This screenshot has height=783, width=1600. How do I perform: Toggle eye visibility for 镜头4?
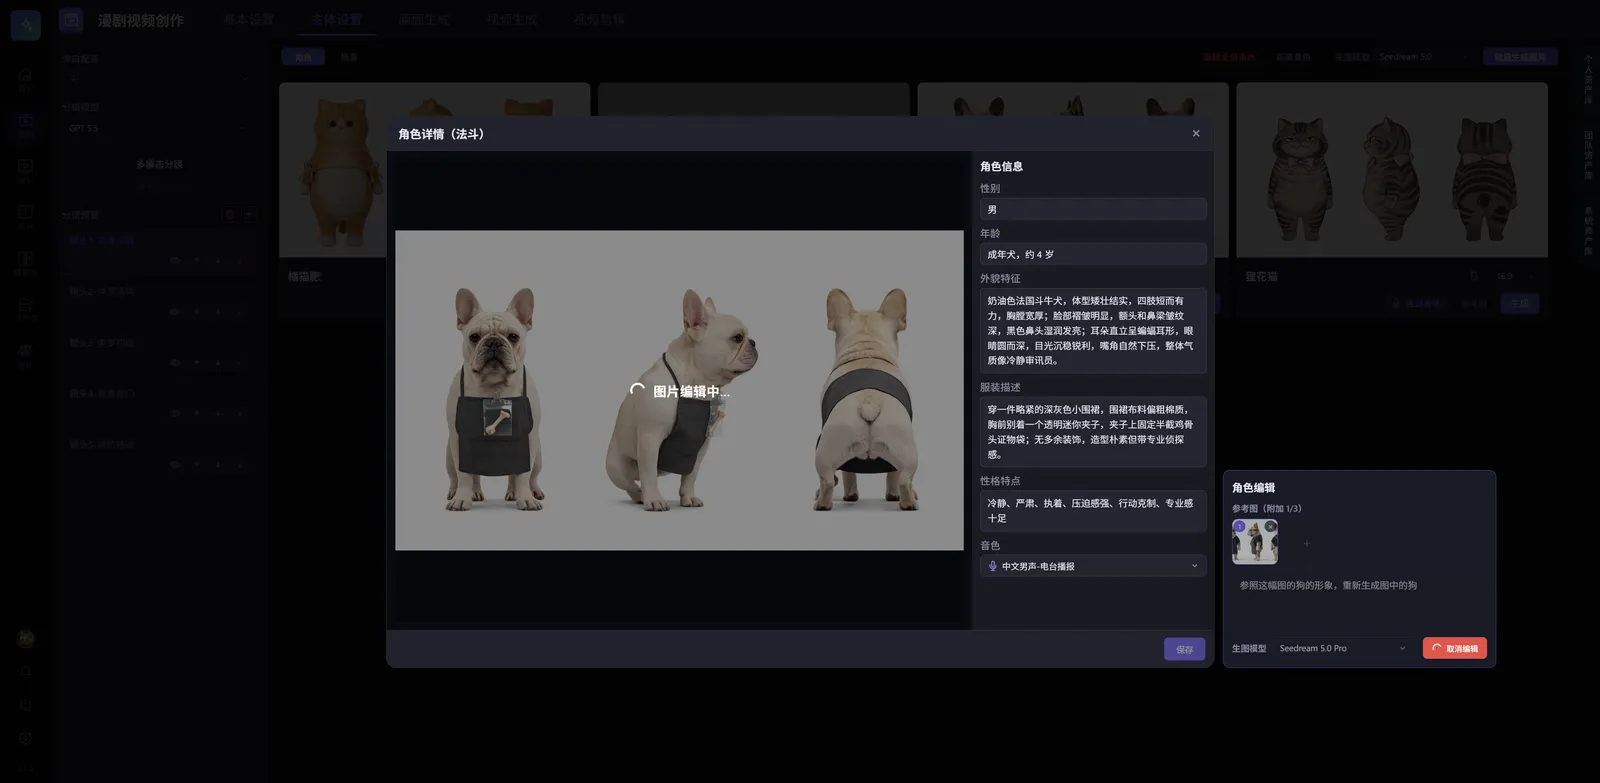(x=175, y=414)
